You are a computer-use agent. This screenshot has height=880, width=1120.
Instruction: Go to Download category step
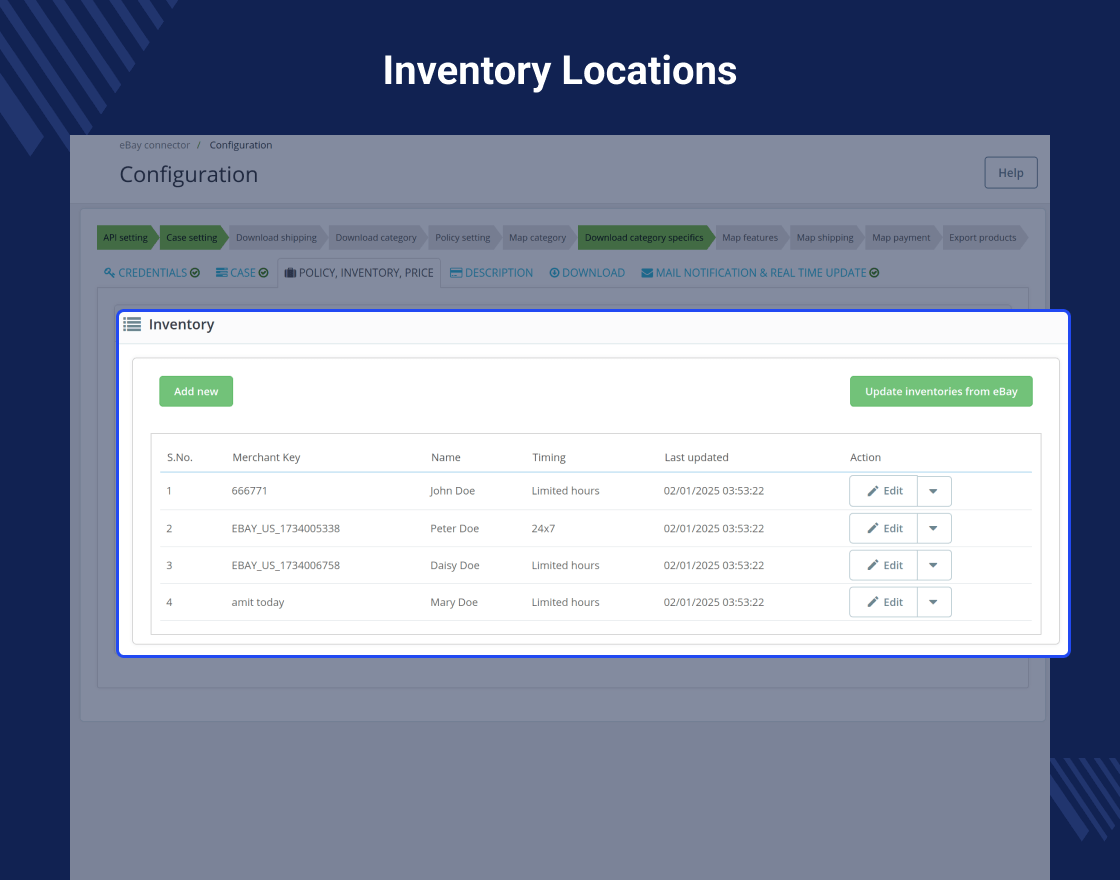376,238
